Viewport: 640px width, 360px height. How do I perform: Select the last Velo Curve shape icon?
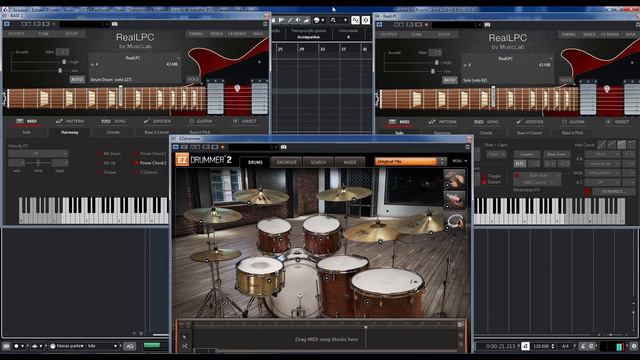click(x=632, y=144)
